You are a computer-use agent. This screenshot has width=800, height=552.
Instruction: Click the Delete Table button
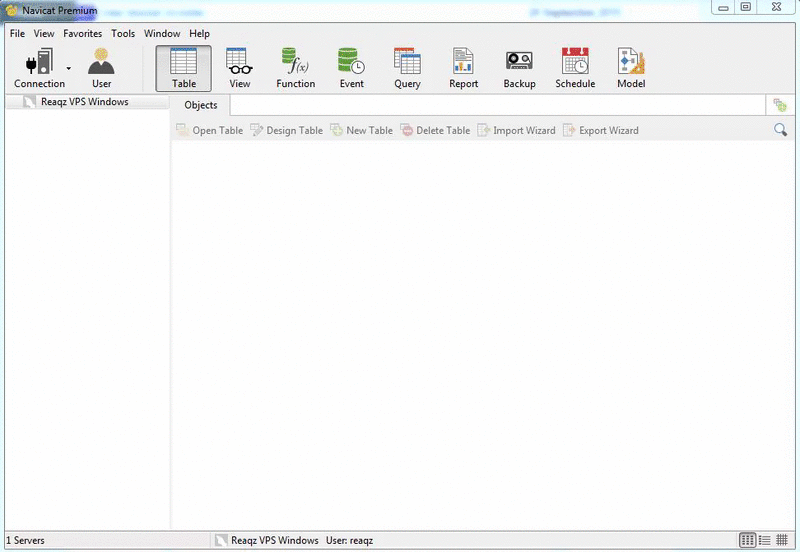435,131
